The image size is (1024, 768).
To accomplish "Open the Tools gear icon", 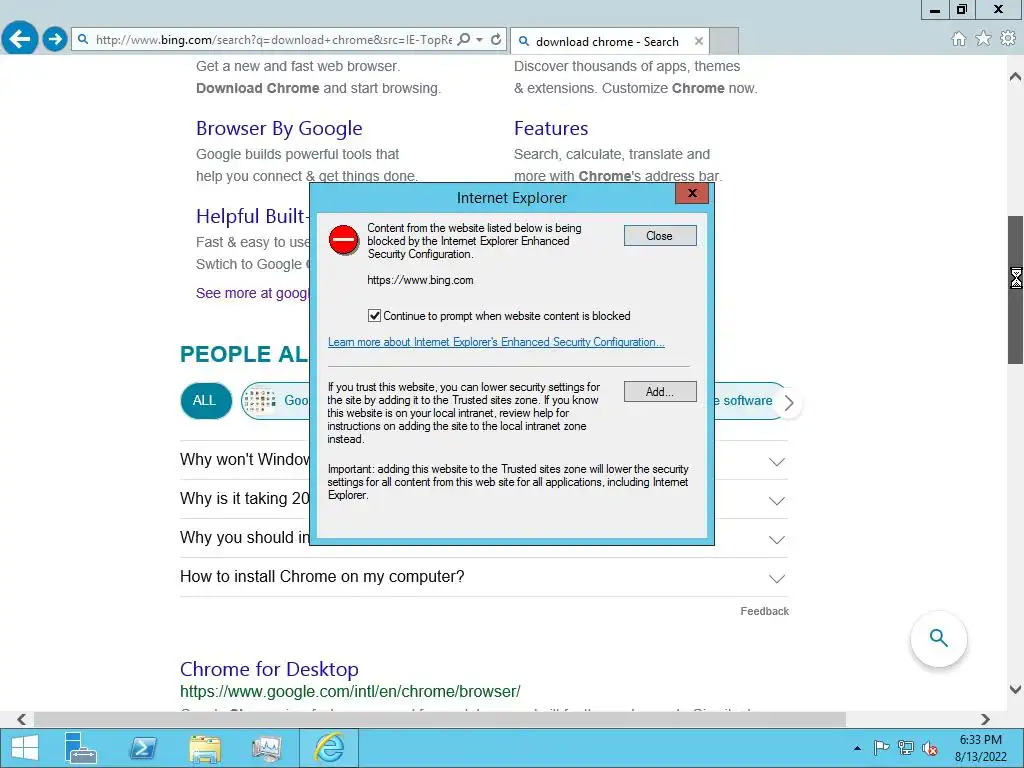I will click(x=1008, y=39).
